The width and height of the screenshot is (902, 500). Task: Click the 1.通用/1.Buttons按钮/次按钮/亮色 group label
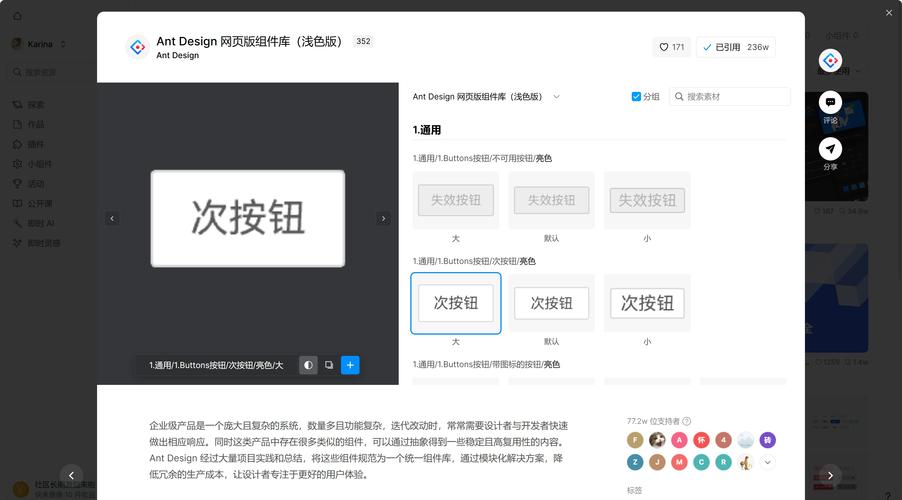[474, 261]
